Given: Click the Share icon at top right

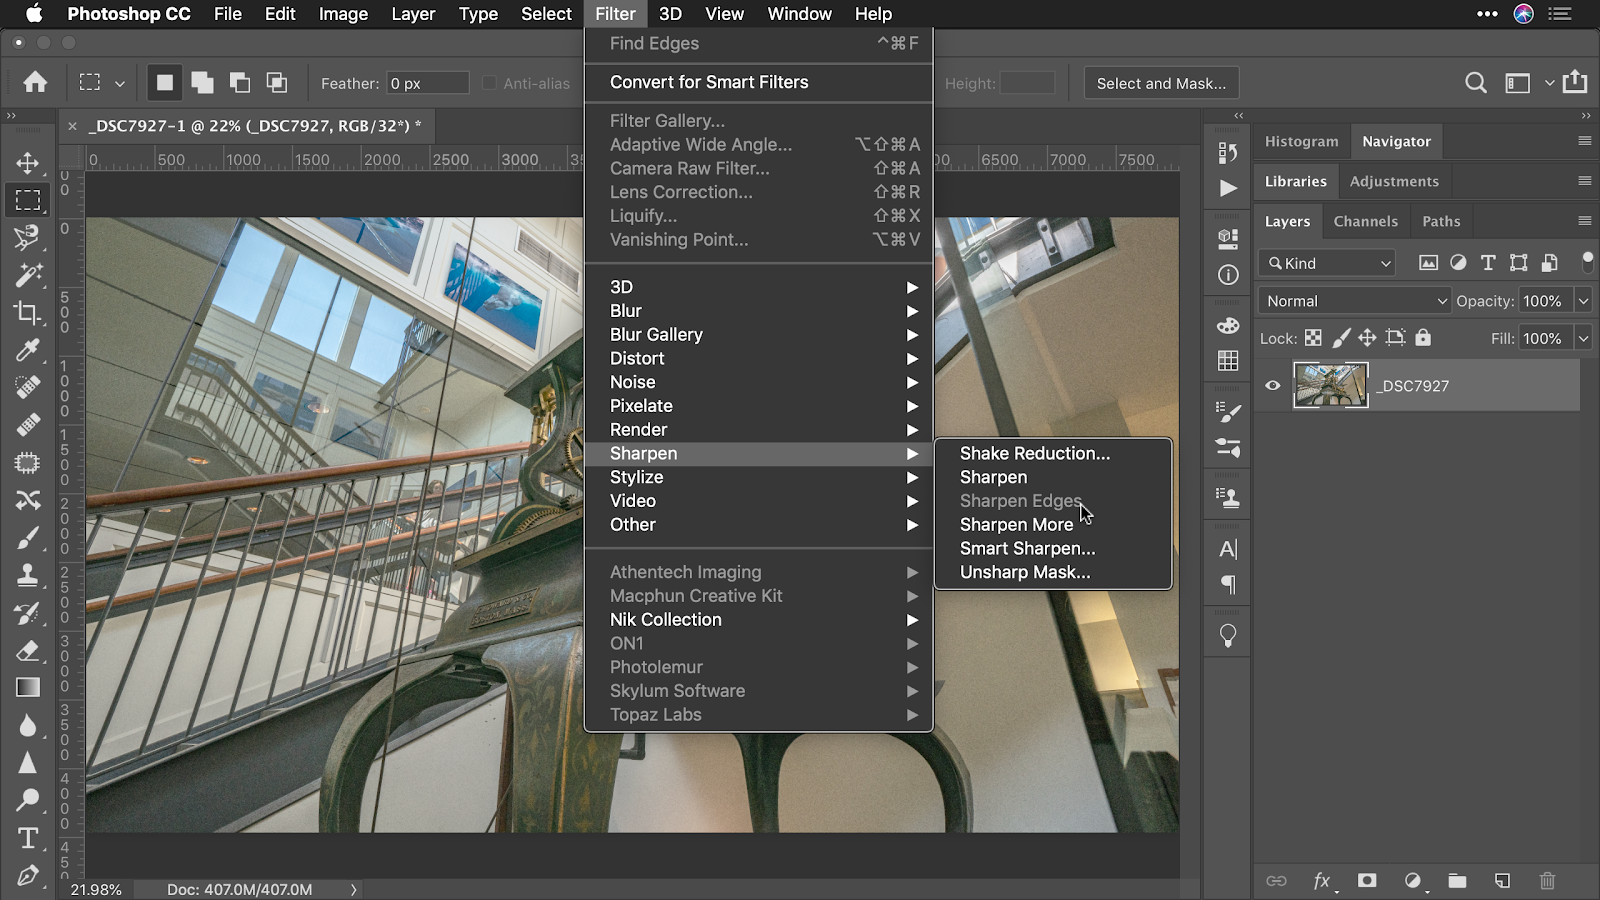Looking at the screenshot, I should 1575,82.
